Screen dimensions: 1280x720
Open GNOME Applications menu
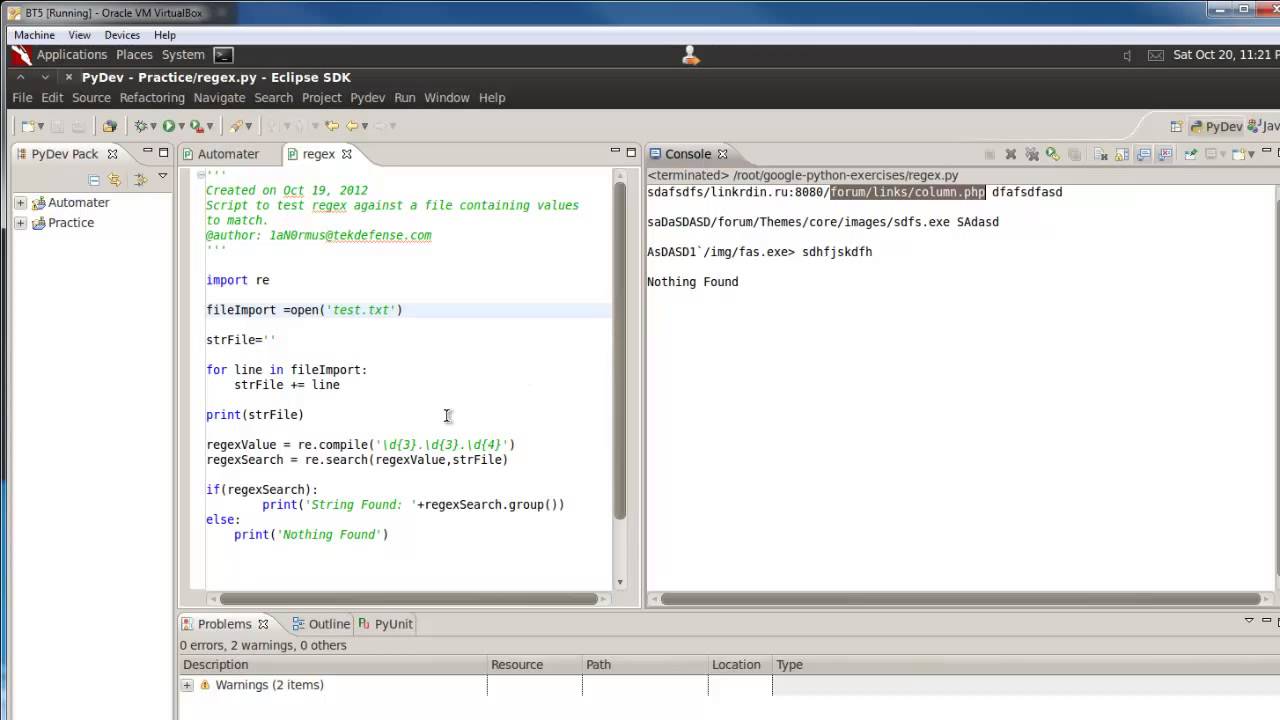(x=71, y=55)
